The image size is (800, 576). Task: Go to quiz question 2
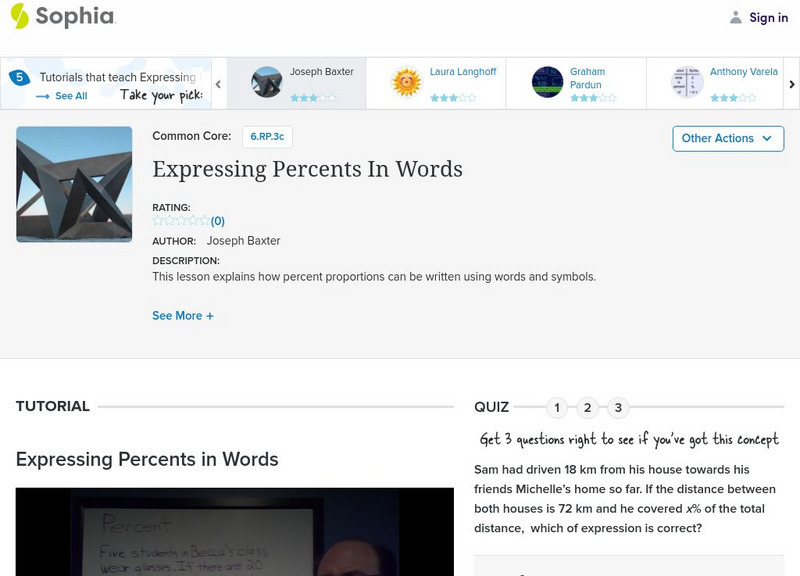(x=588, y=407)
